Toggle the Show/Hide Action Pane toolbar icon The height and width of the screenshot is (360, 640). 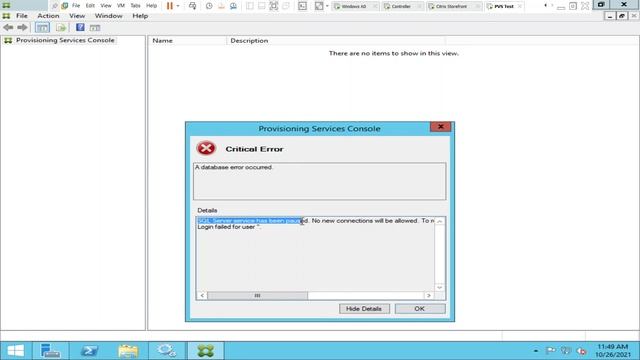95,28
